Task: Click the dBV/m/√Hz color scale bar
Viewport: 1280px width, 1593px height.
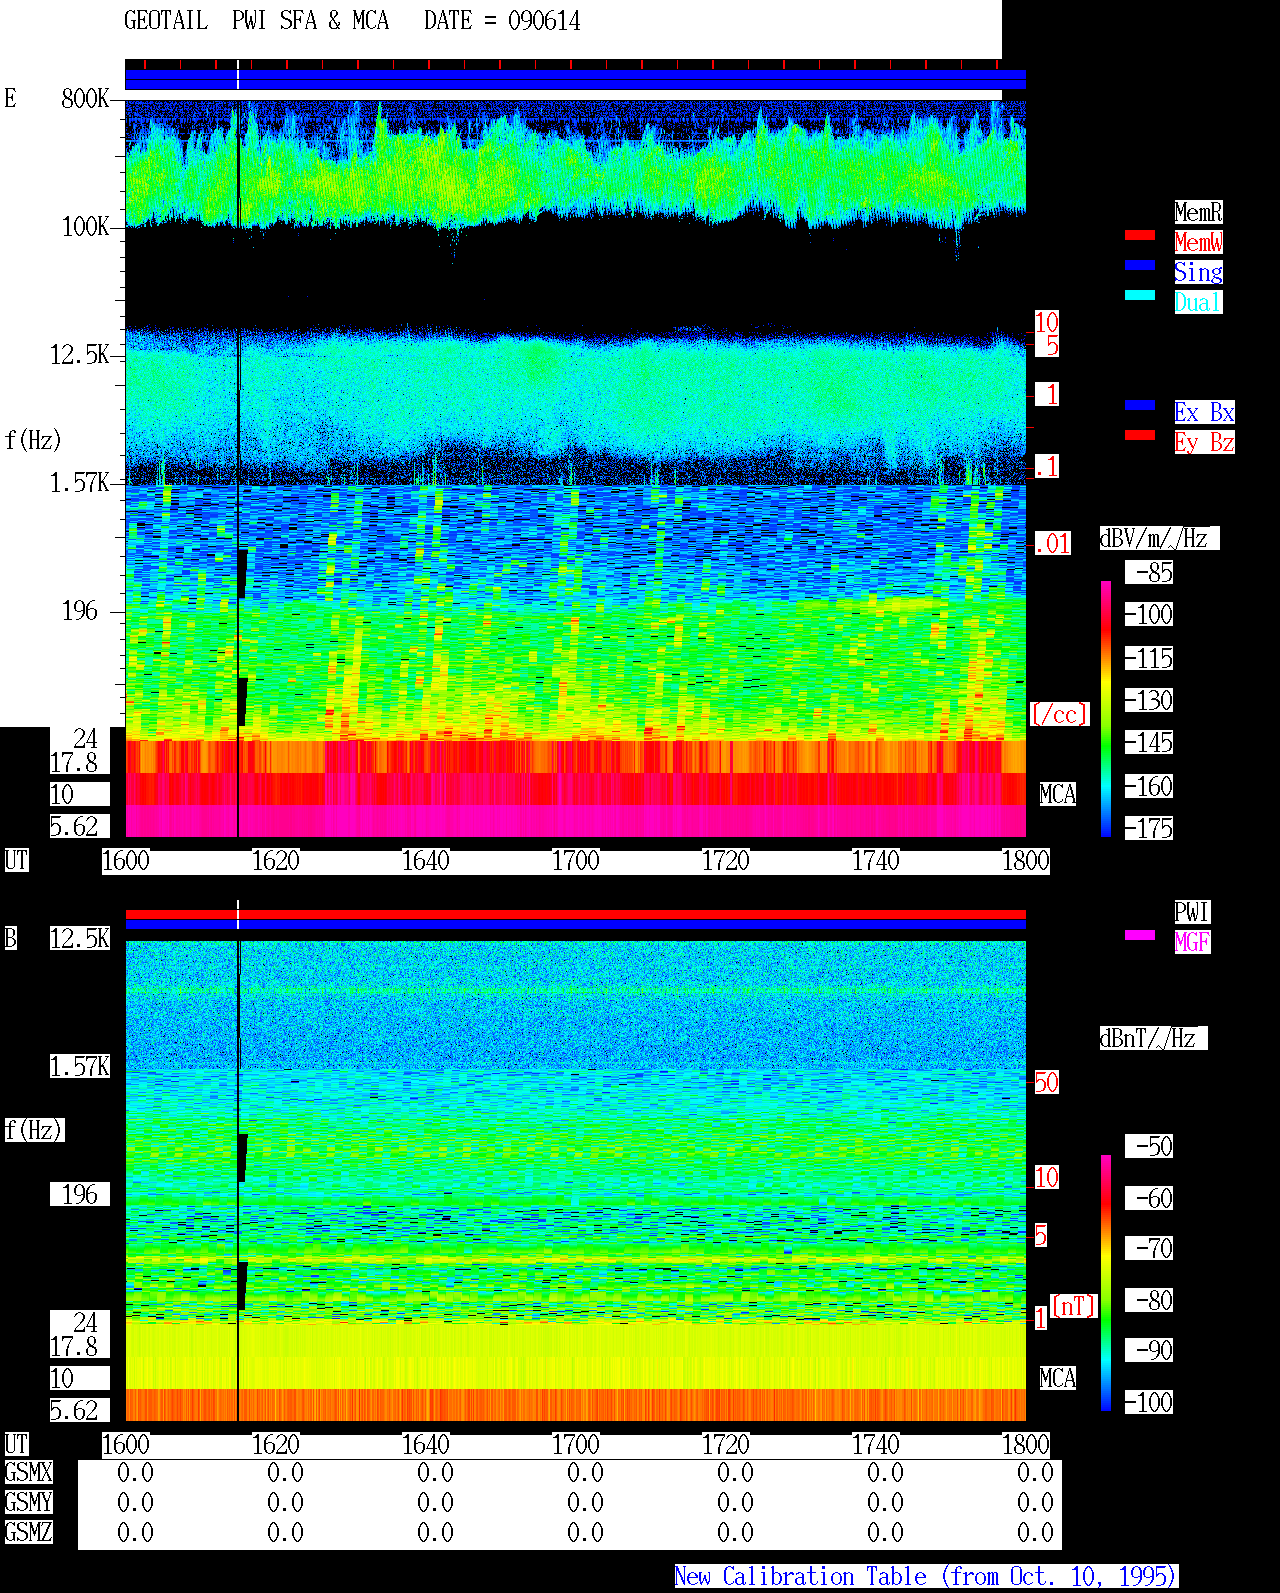Action: click(1106, 708)
